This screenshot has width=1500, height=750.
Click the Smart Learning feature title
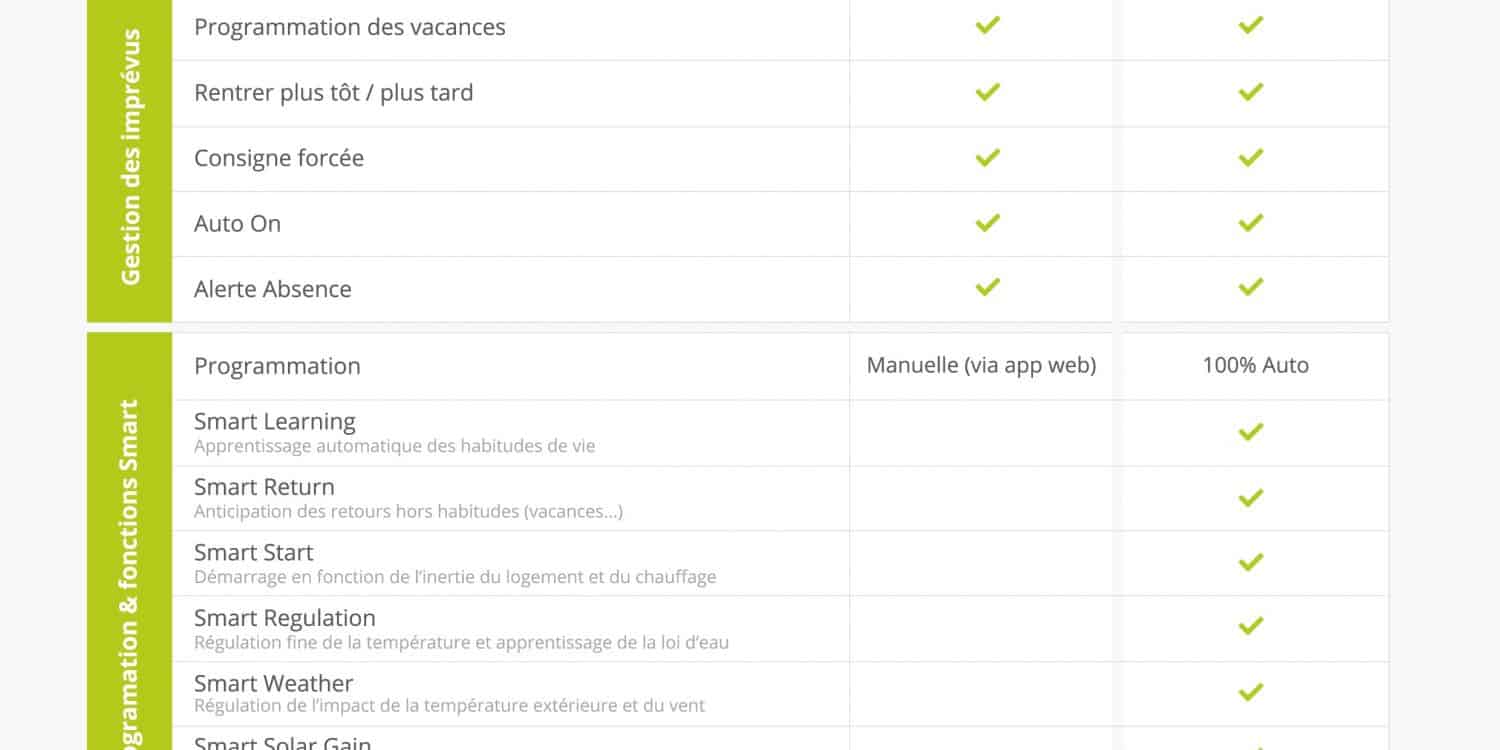[275, 422]
